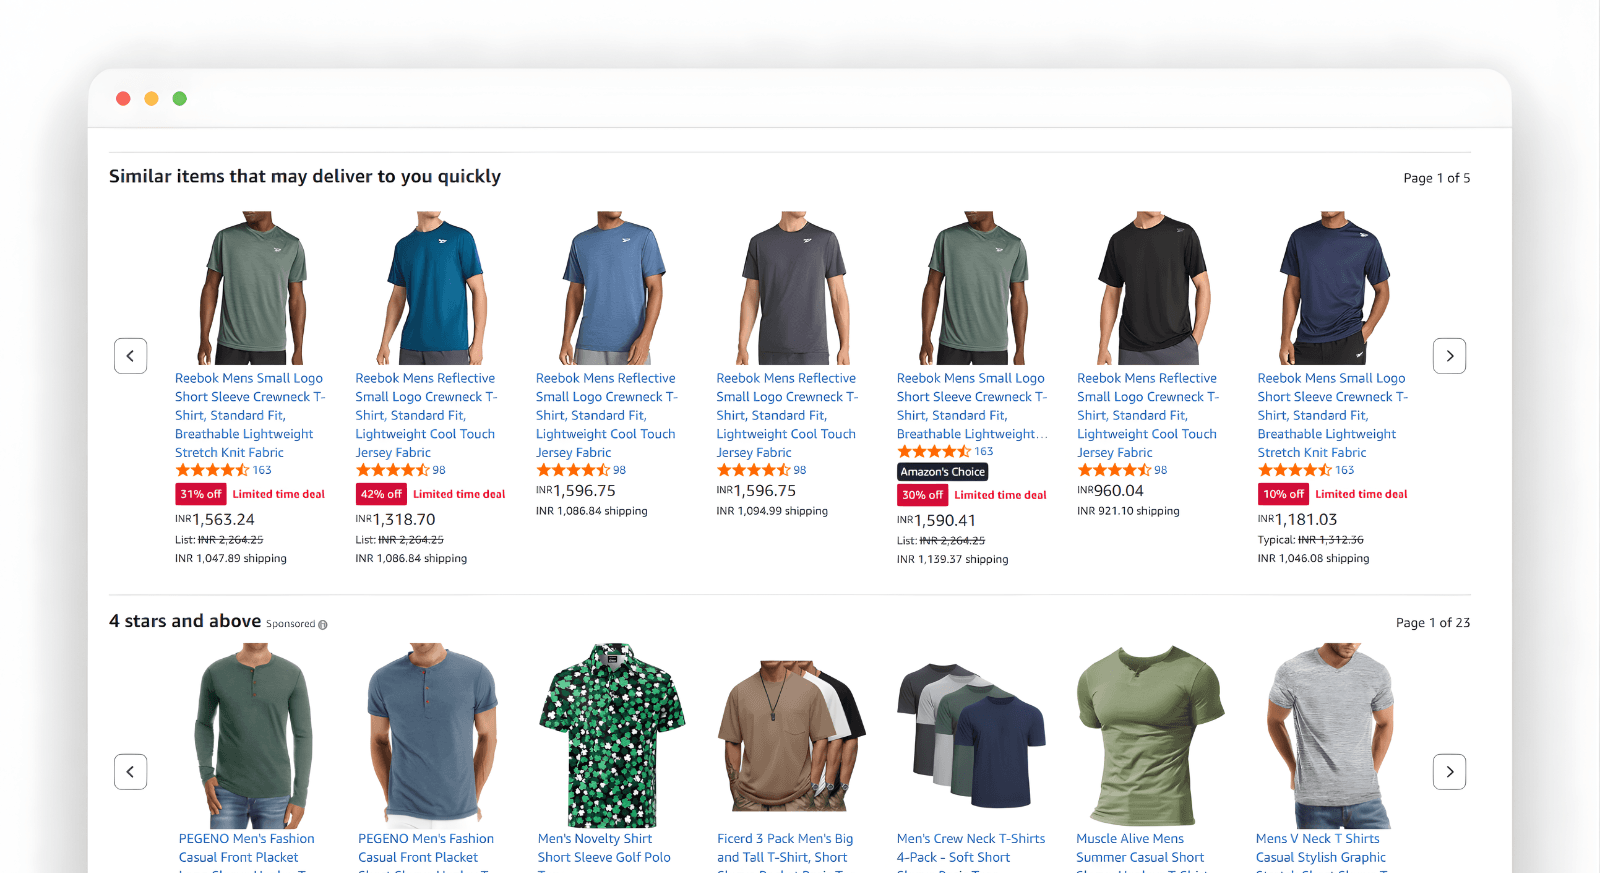Open the Amazon's Choice badge
The image size is (1600, 873).
coord(942,472)
